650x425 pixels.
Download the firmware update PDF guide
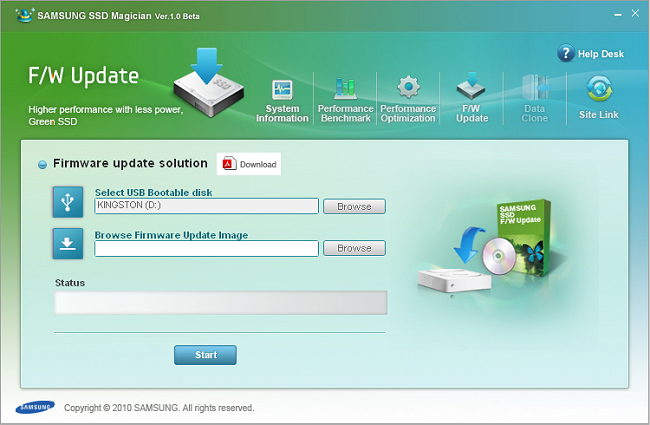click(x=249, y=164)
